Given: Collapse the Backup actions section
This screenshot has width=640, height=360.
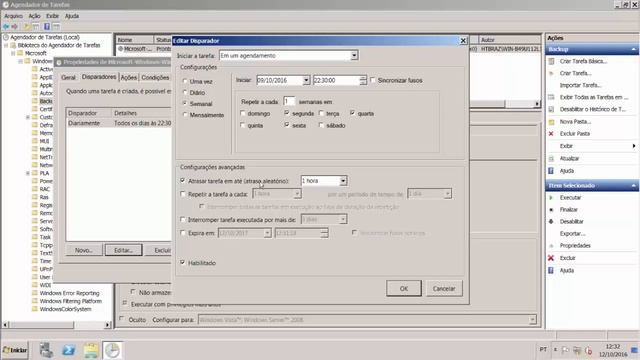Looking at the screenshot, I should 633,49.
